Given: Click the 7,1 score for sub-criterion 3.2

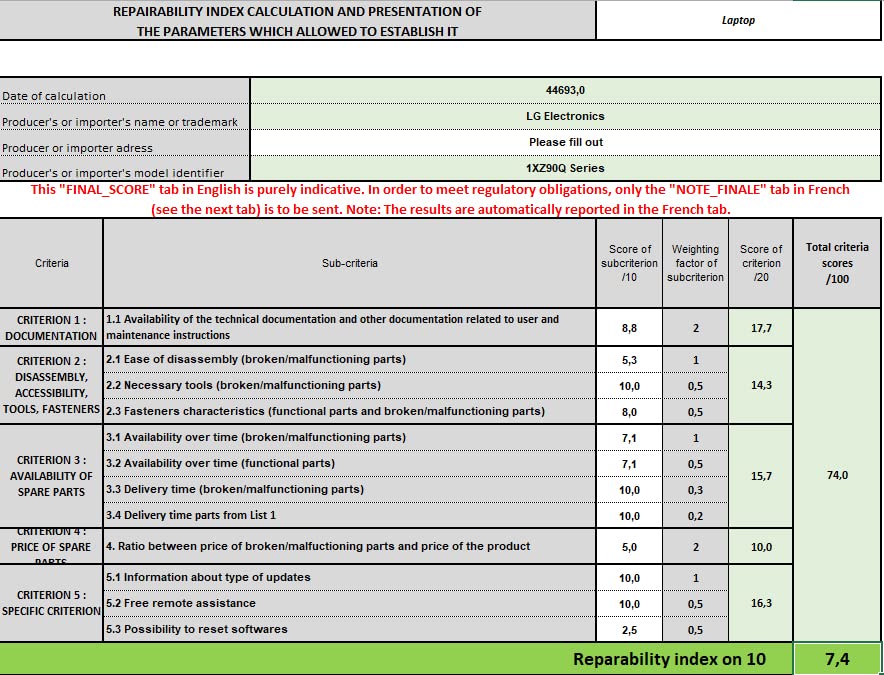Looking at the screenshot, I should 629,464.
